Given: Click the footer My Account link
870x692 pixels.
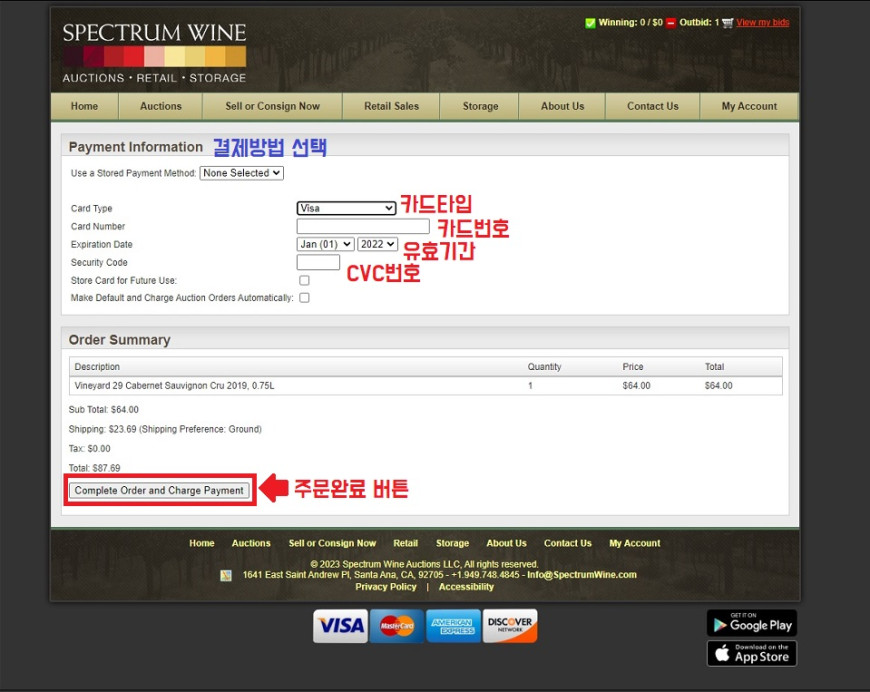Looking at the screenshot, I should [635, 543].
